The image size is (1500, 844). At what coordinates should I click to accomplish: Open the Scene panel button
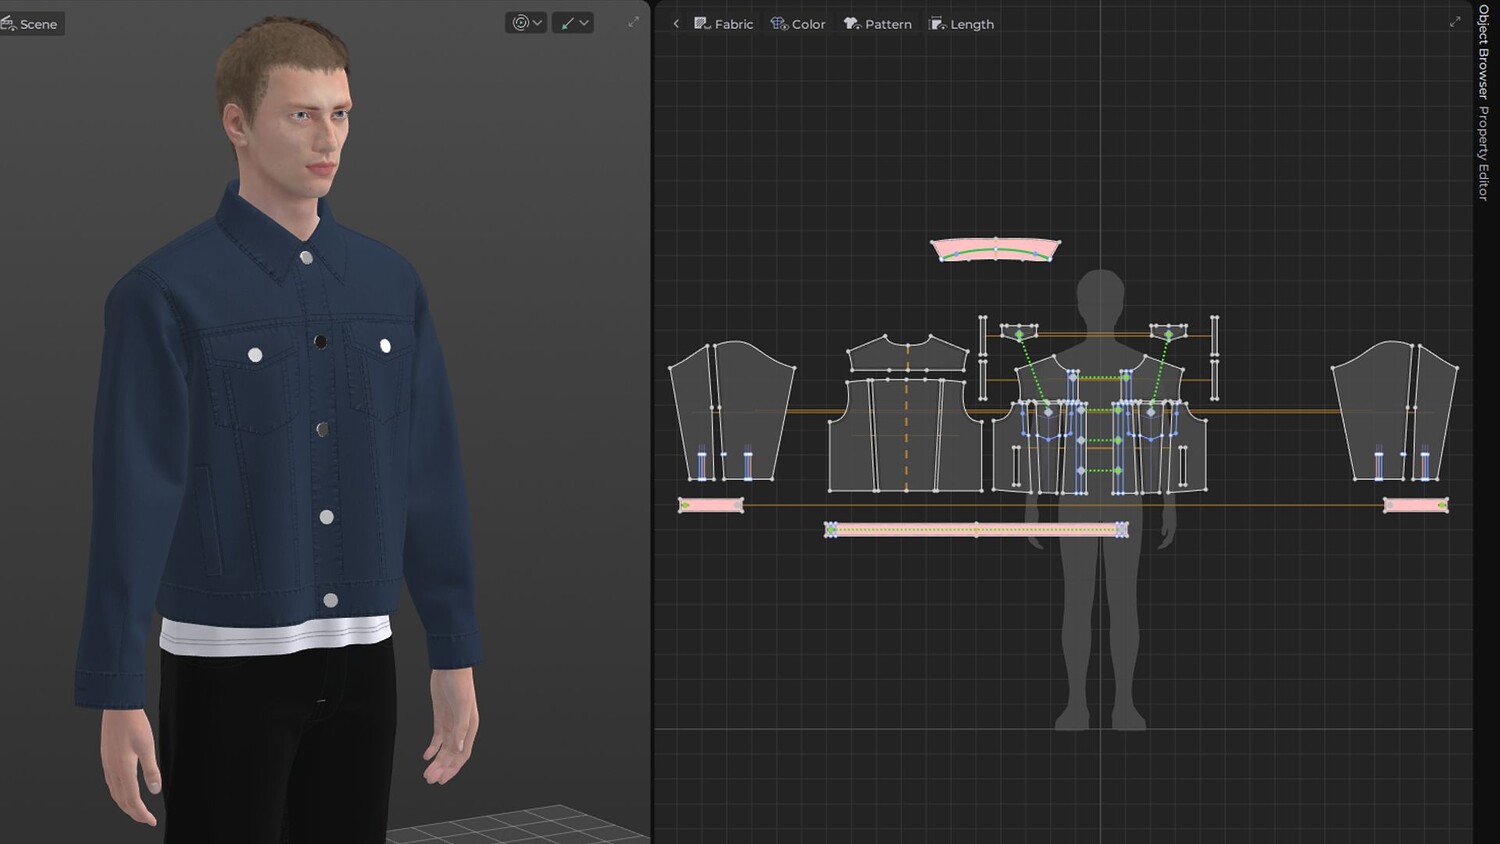coord(32,24)
